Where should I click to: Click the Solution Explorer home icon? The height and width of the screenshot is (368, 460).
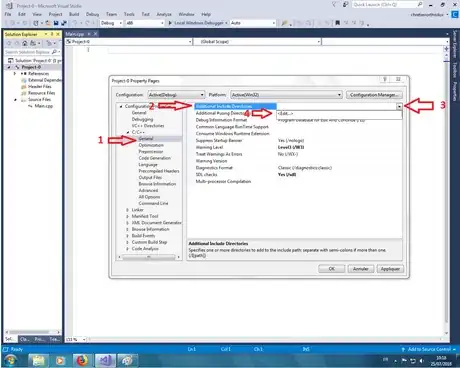25,43
